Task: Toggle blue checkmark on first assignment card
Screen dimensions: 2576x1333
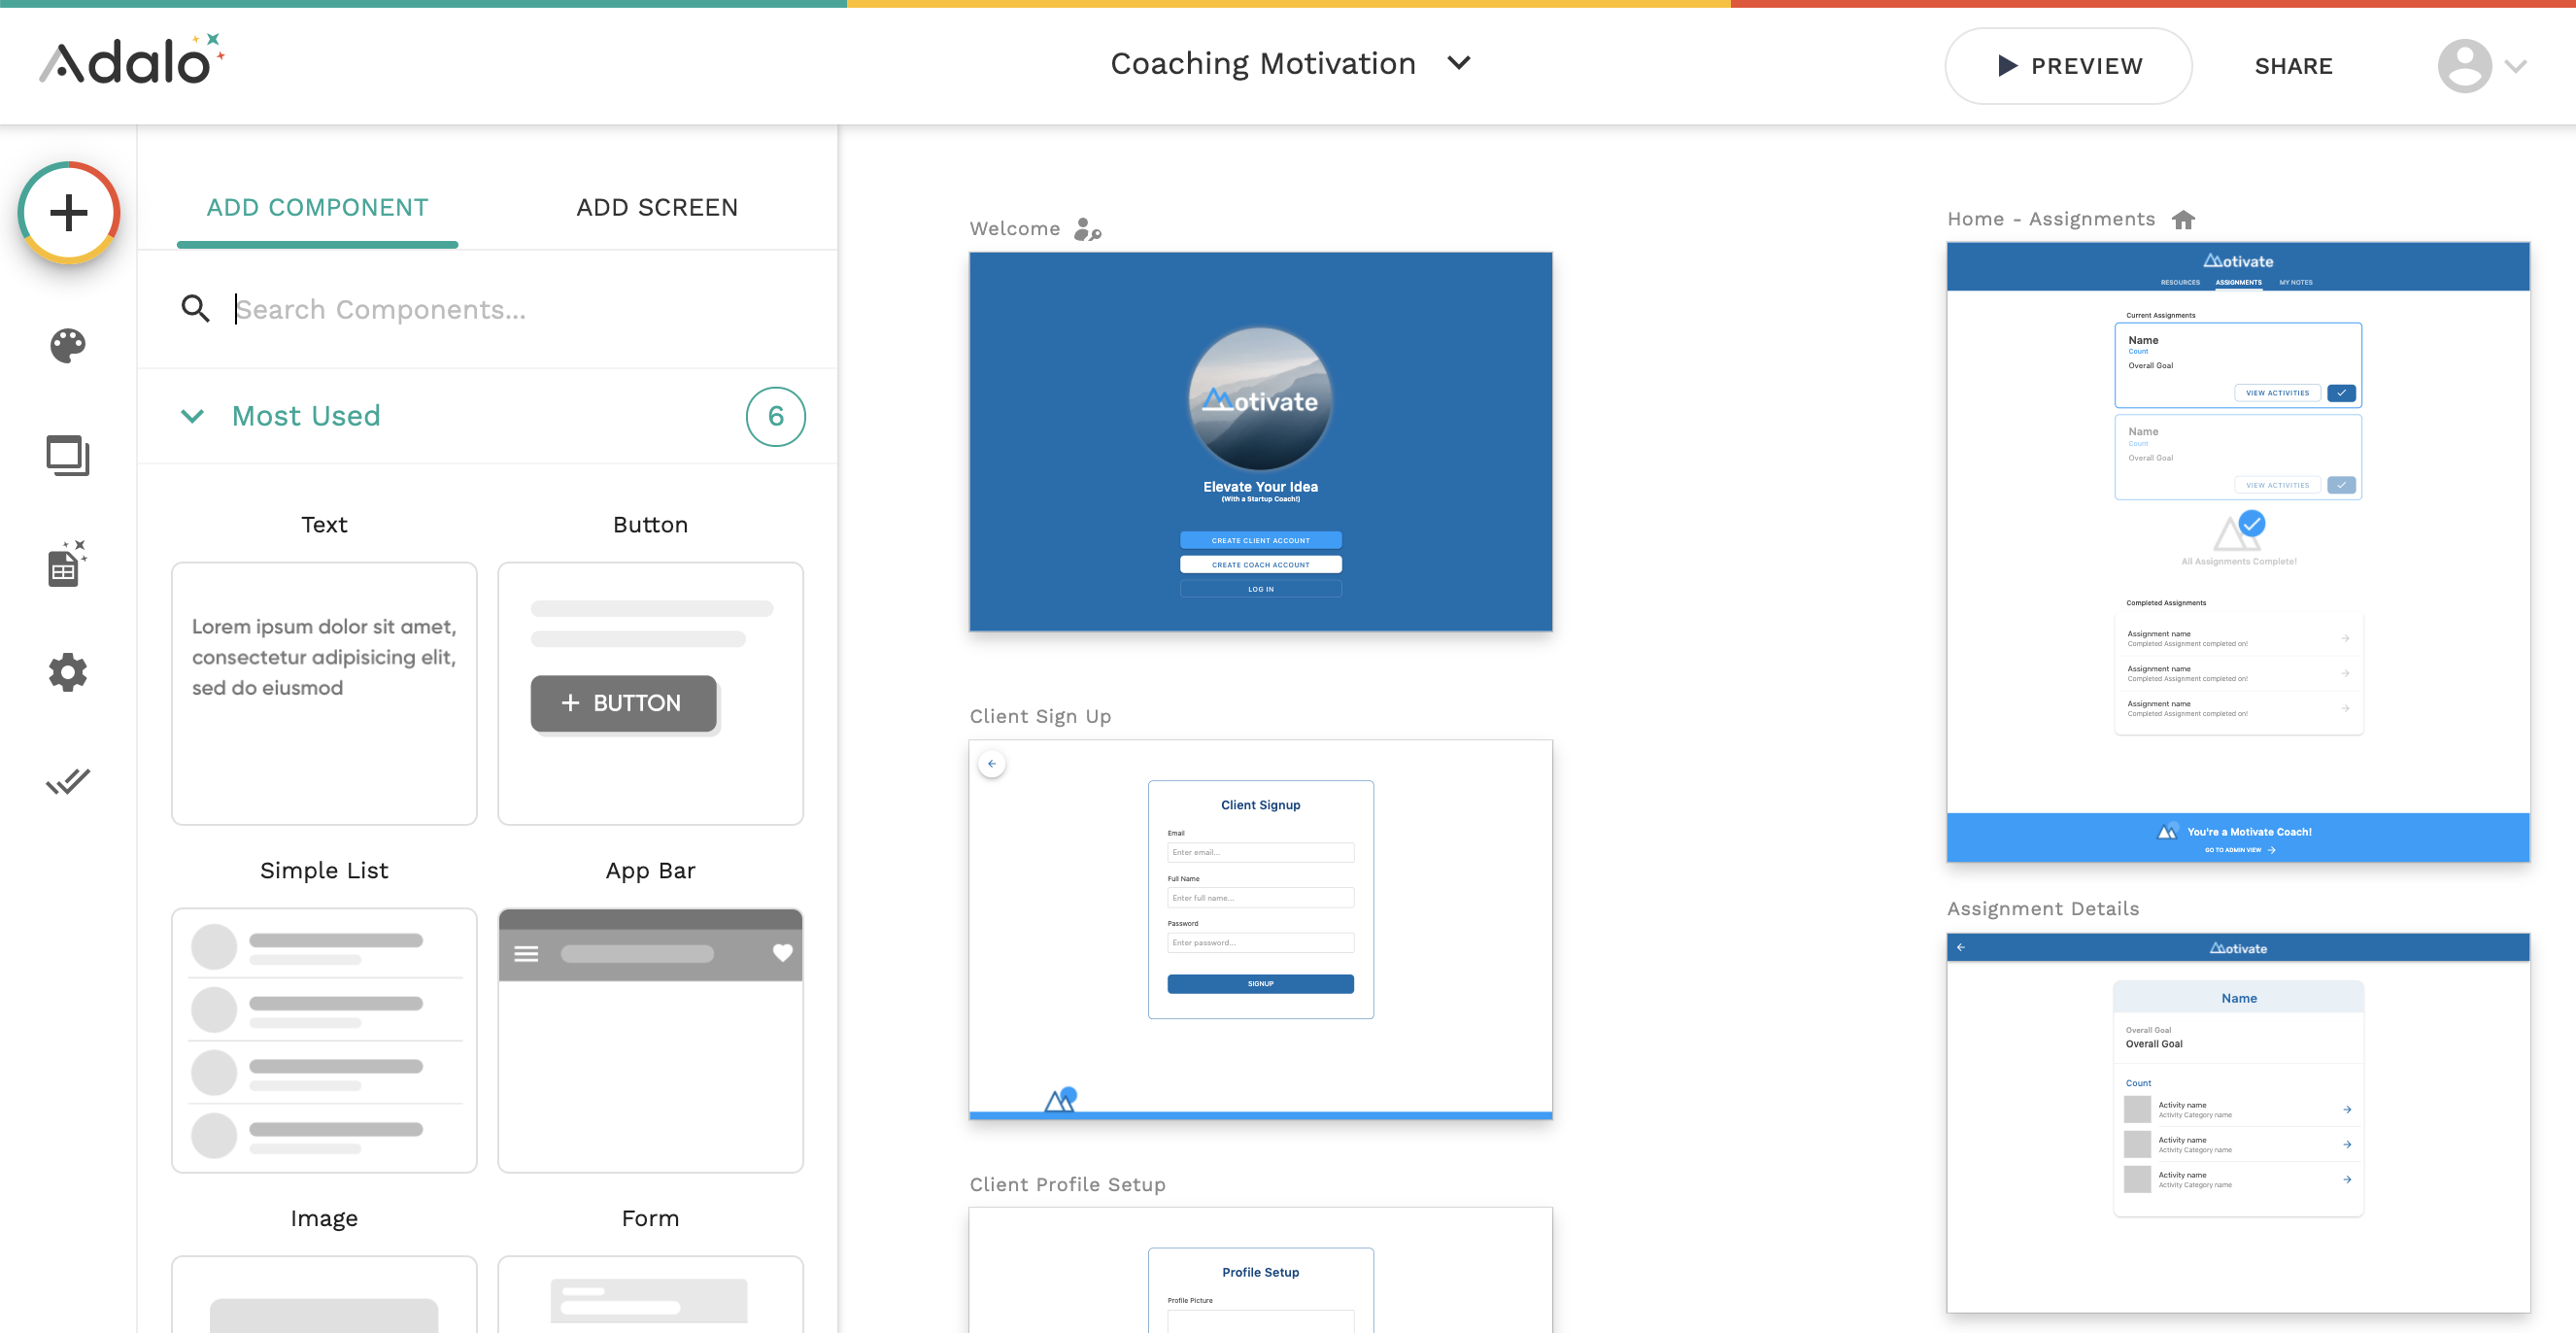Action: (x=2341, y=393)
